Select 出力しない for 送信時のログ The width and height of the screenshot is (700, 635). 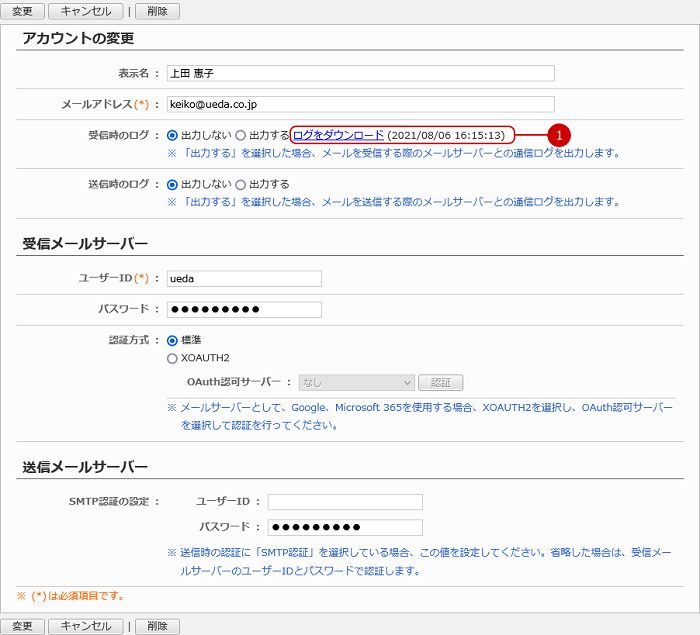[173, 185]
